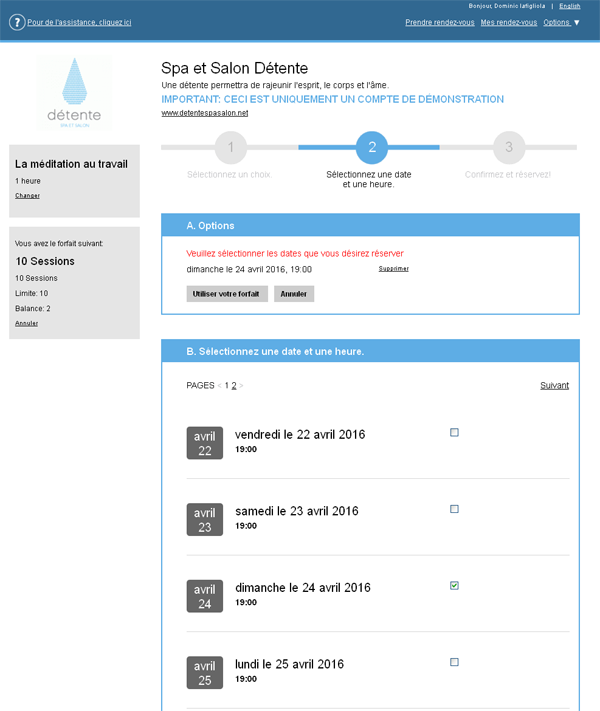This screenshot has width=600, height=711.
Task: Click the avril 23 calendar date icon
Action: [x=205, y=519]
